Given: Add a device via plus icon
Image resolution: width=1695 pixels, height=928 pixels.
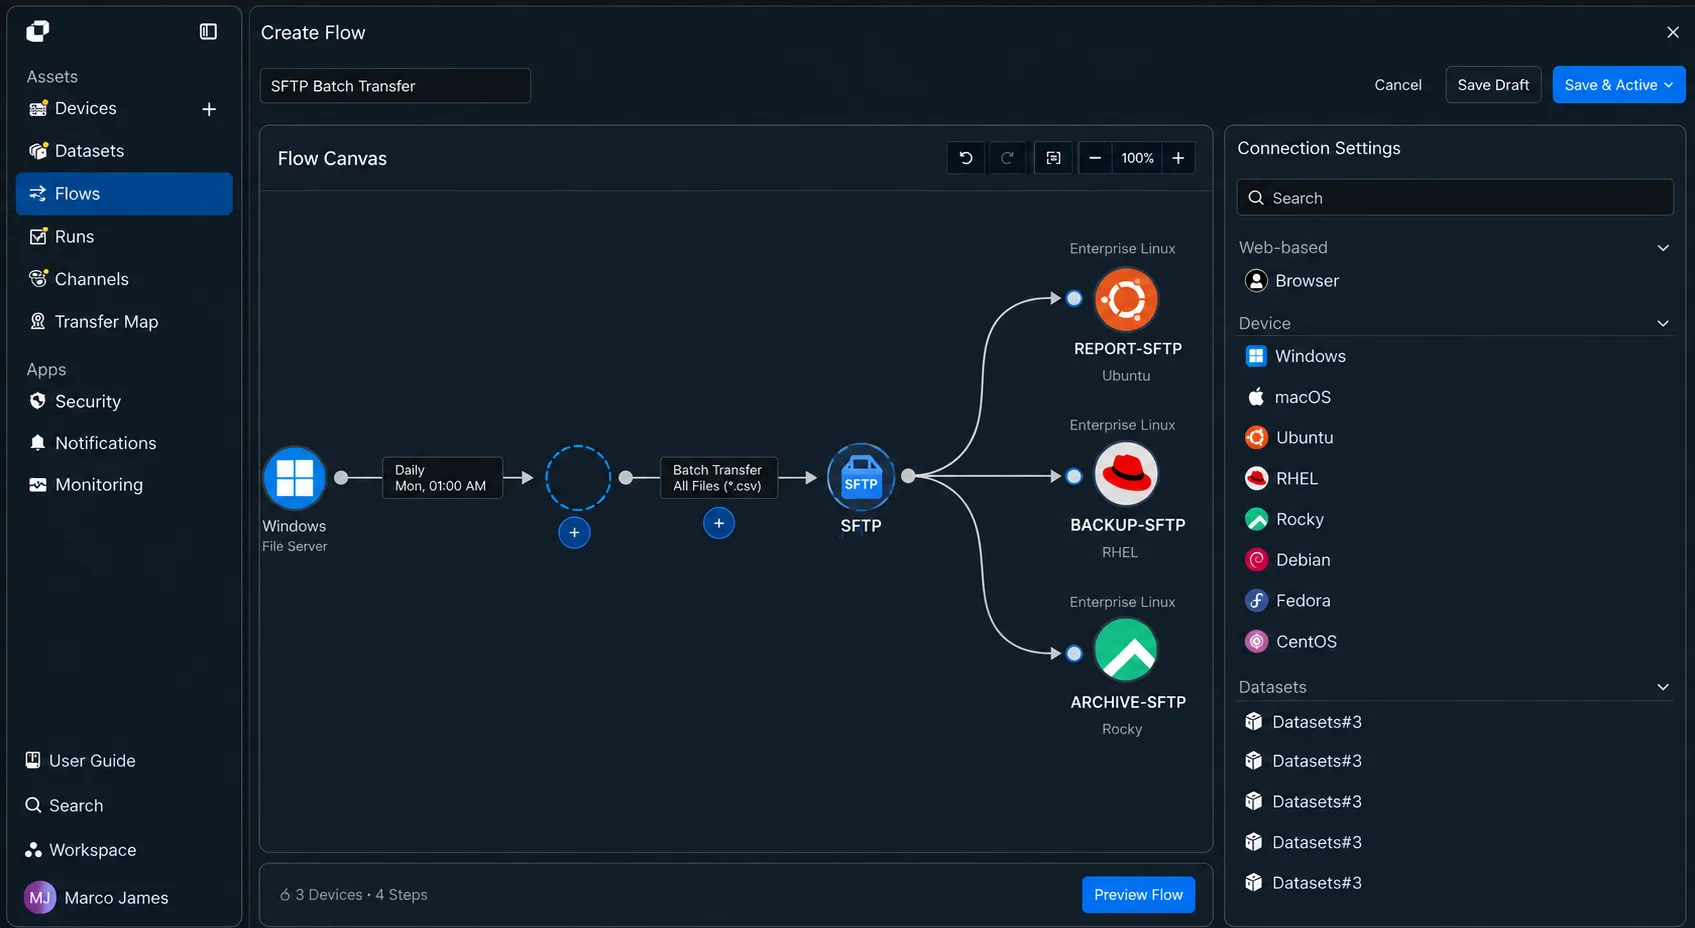Looking at the screenshot, I should [x=209, y=109].
